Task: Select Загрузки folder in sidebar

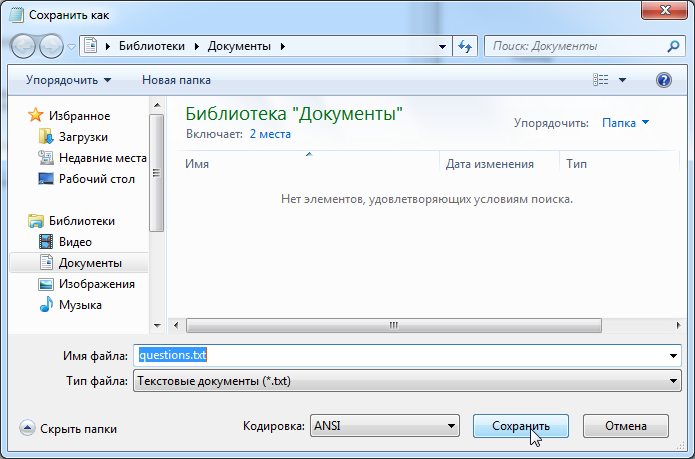Action: (83, 136)
